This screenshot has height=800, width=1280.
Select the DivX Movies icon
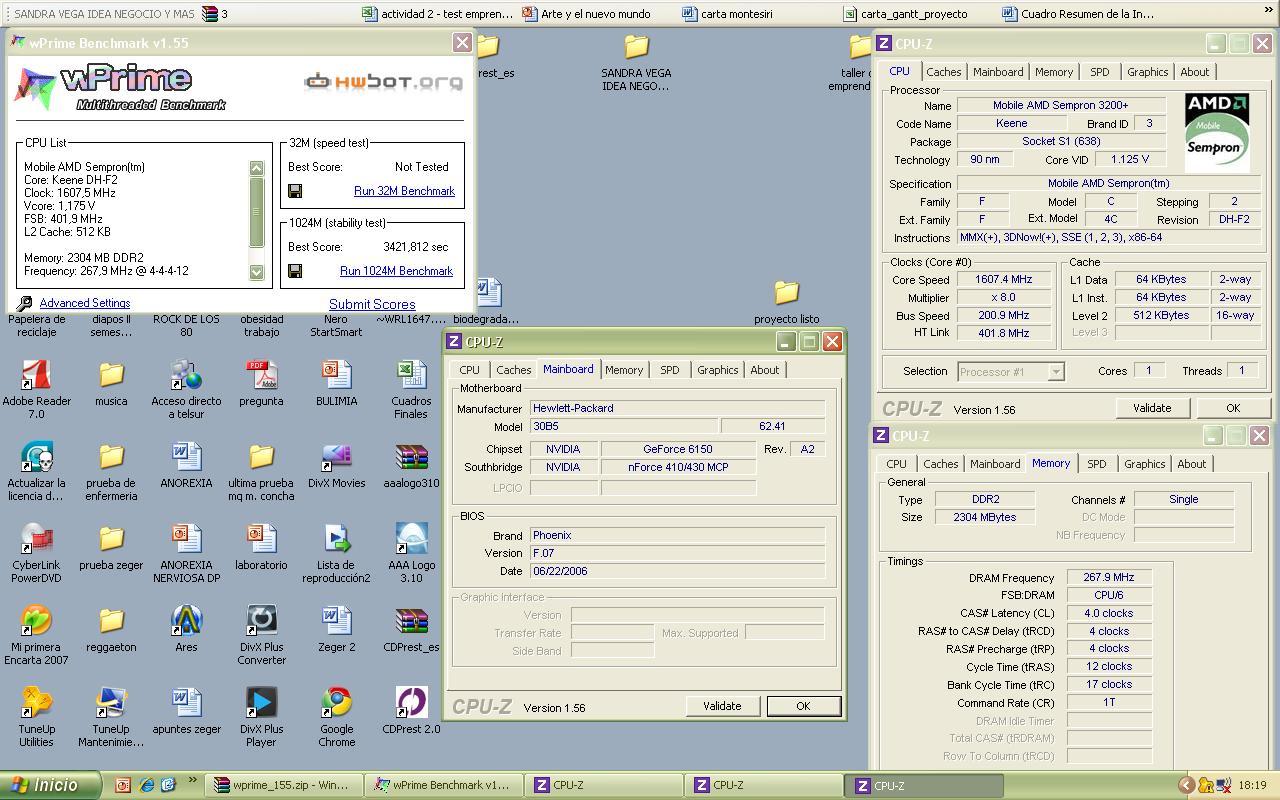(336, 457)
